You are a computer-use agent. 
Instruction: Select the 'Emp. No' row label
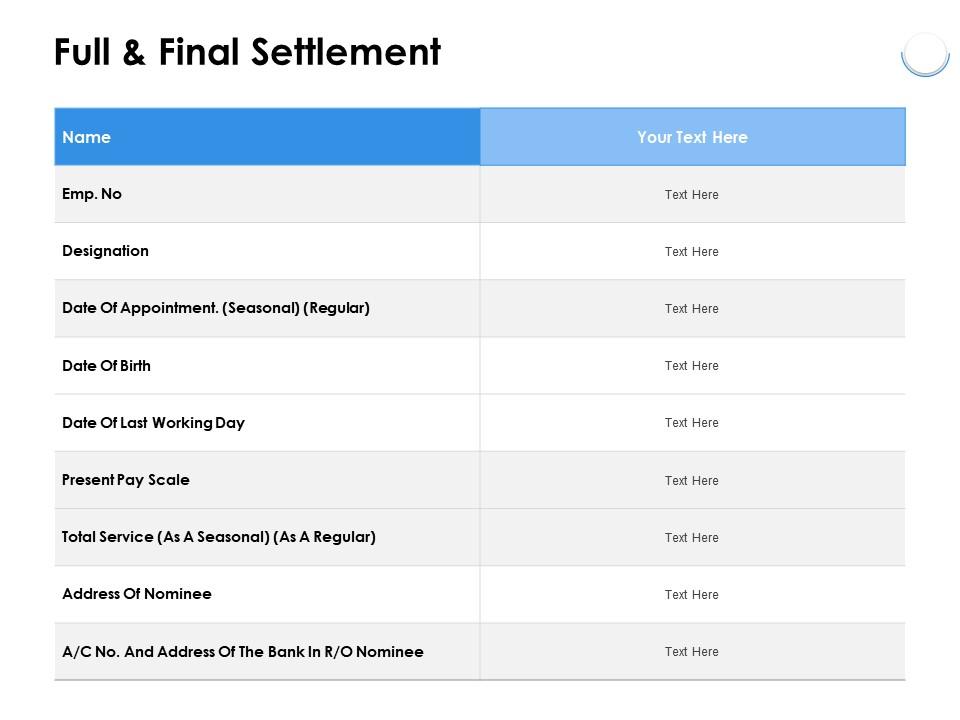(92, 194)
